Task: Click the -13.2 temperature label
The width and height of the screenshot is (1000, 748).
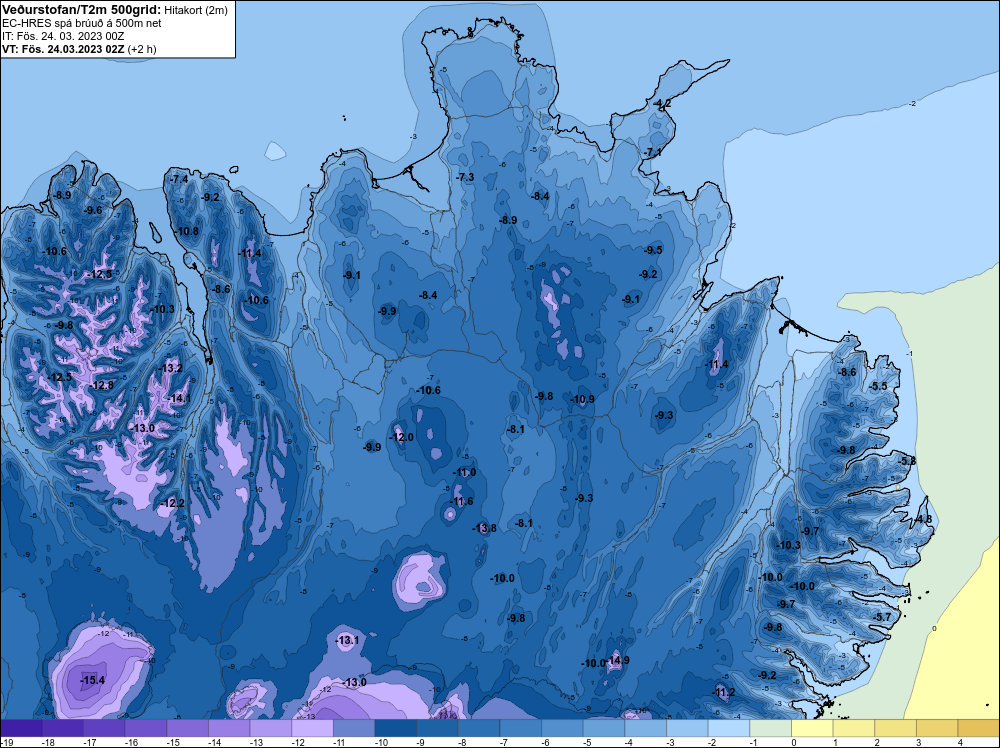Action: pyautogui.click(x=170, y=369)
